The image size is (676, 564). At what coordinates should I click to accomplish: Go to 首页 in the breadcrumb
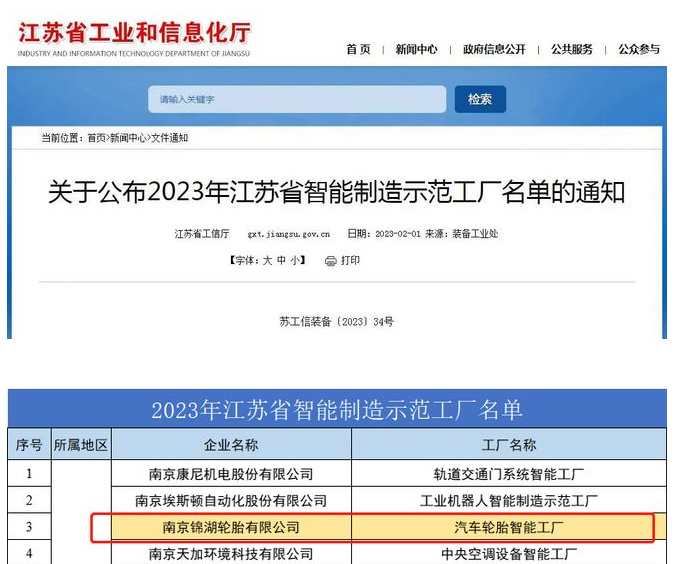[x=96, y=138]
